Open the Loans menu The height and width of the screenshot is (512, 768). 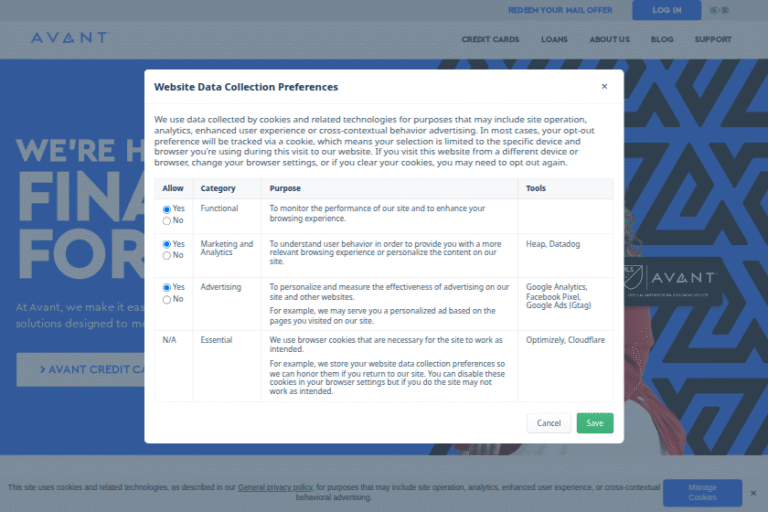[554, 40]
